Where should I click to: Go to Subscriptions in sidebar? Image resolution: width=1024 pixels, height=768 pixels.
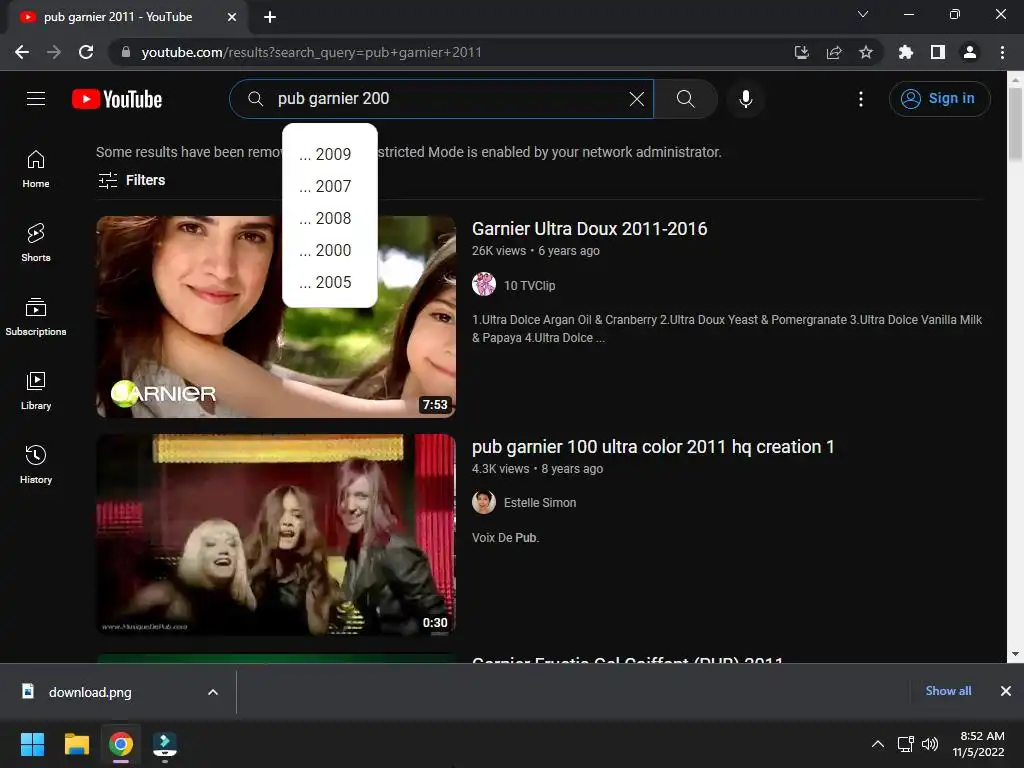click(x=36, y=316)
